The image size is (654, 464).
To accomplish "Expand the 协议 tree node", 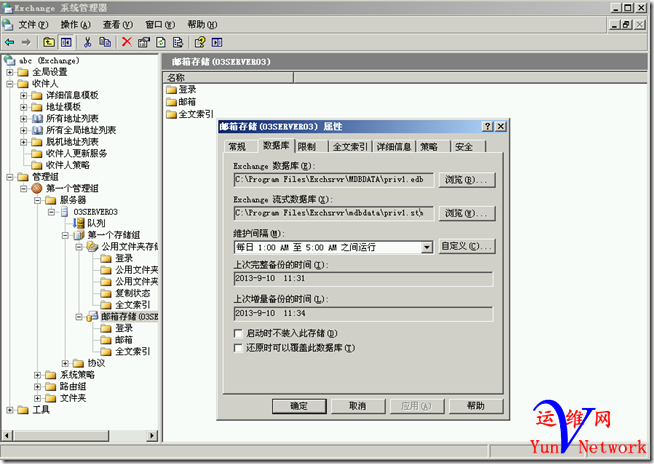I will (x=65, y=363).
